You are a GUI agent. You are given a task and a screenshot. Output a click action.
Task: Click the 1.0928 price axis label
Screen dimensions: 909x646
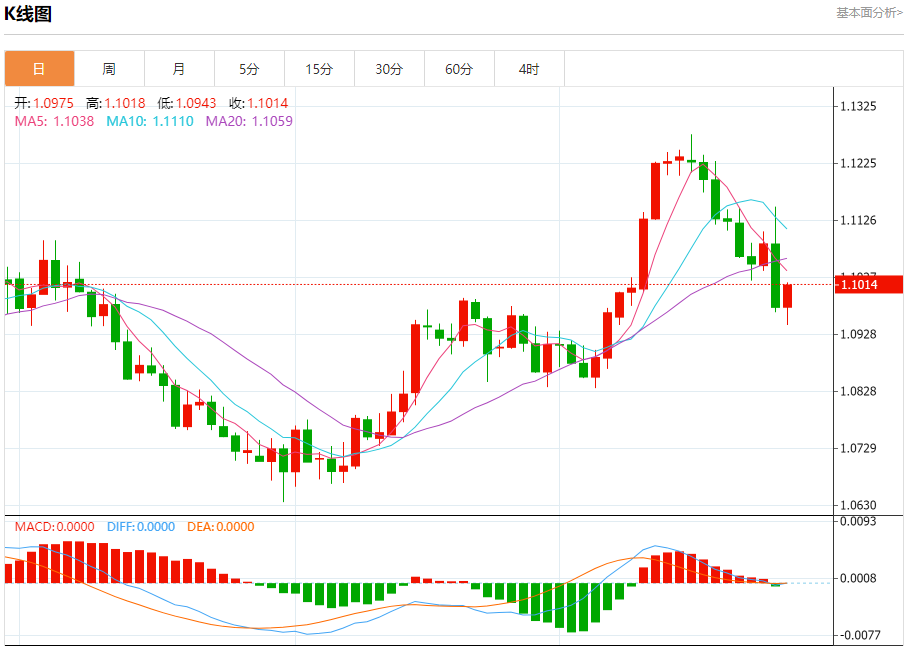(859, 335)
